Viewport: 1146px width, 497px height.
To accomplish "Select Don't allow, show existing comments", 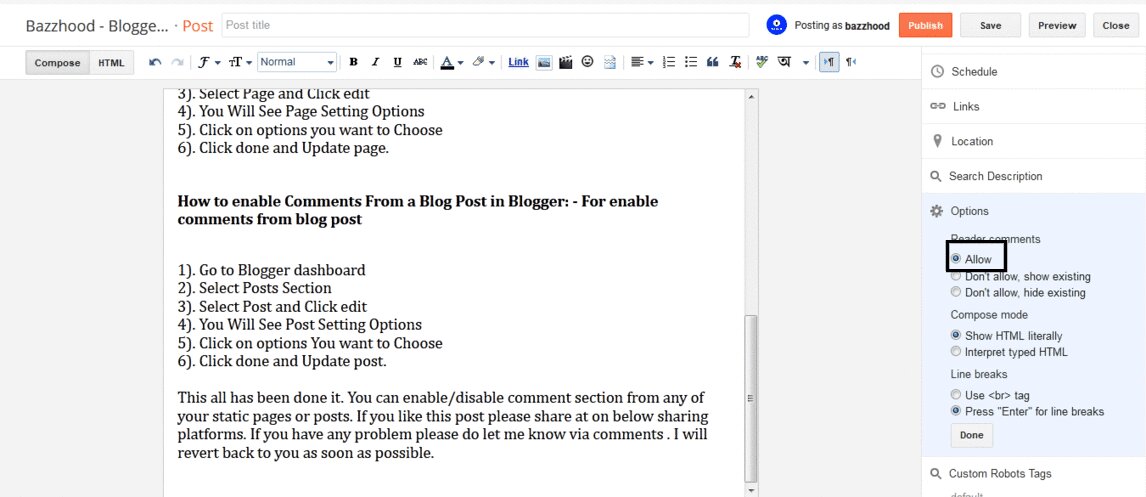I will coord(956,276).
